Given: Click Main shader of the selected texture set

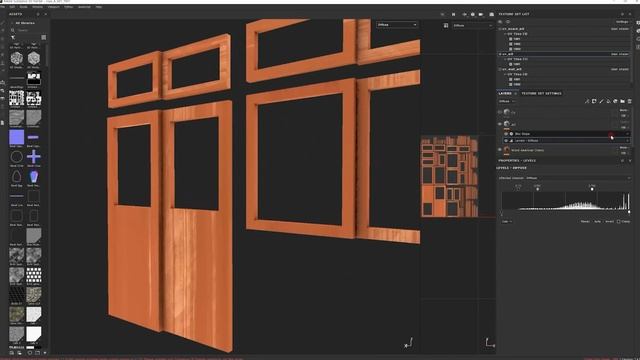Looking at the screenshot, I should click(620, 54).
